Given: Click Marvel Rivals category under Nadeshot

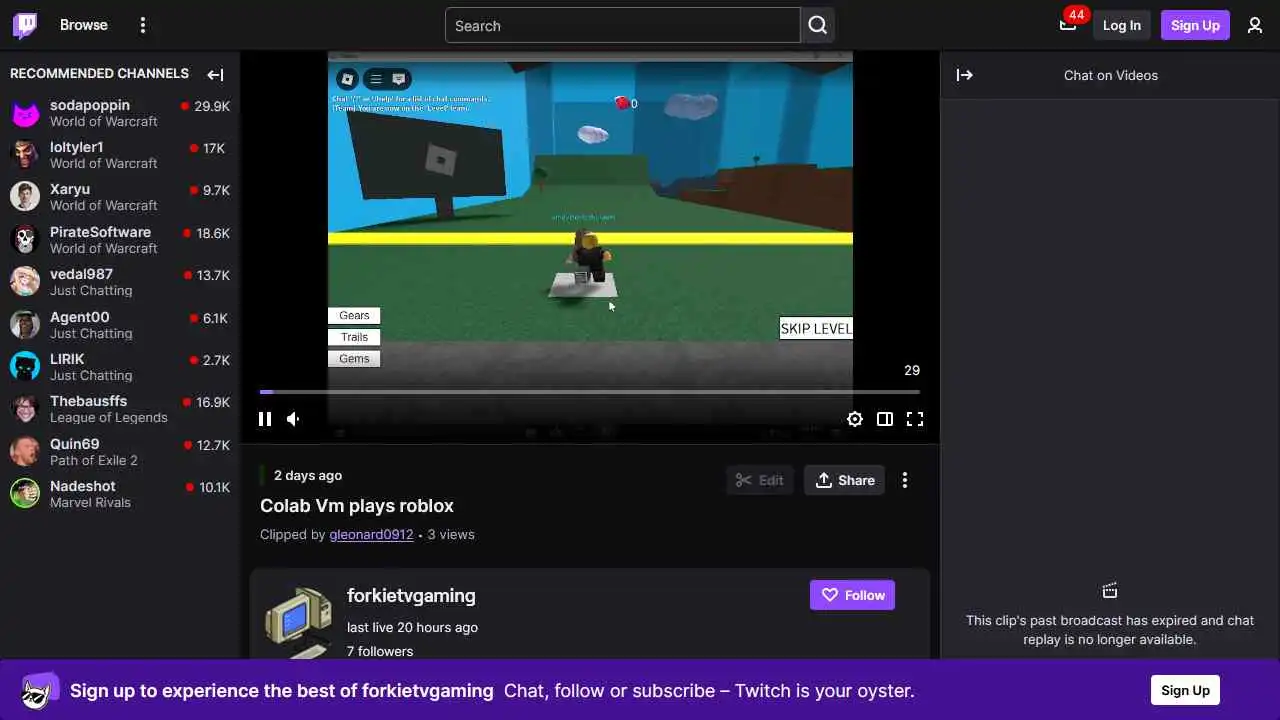Looking at the screenshot, I should 90,502.
